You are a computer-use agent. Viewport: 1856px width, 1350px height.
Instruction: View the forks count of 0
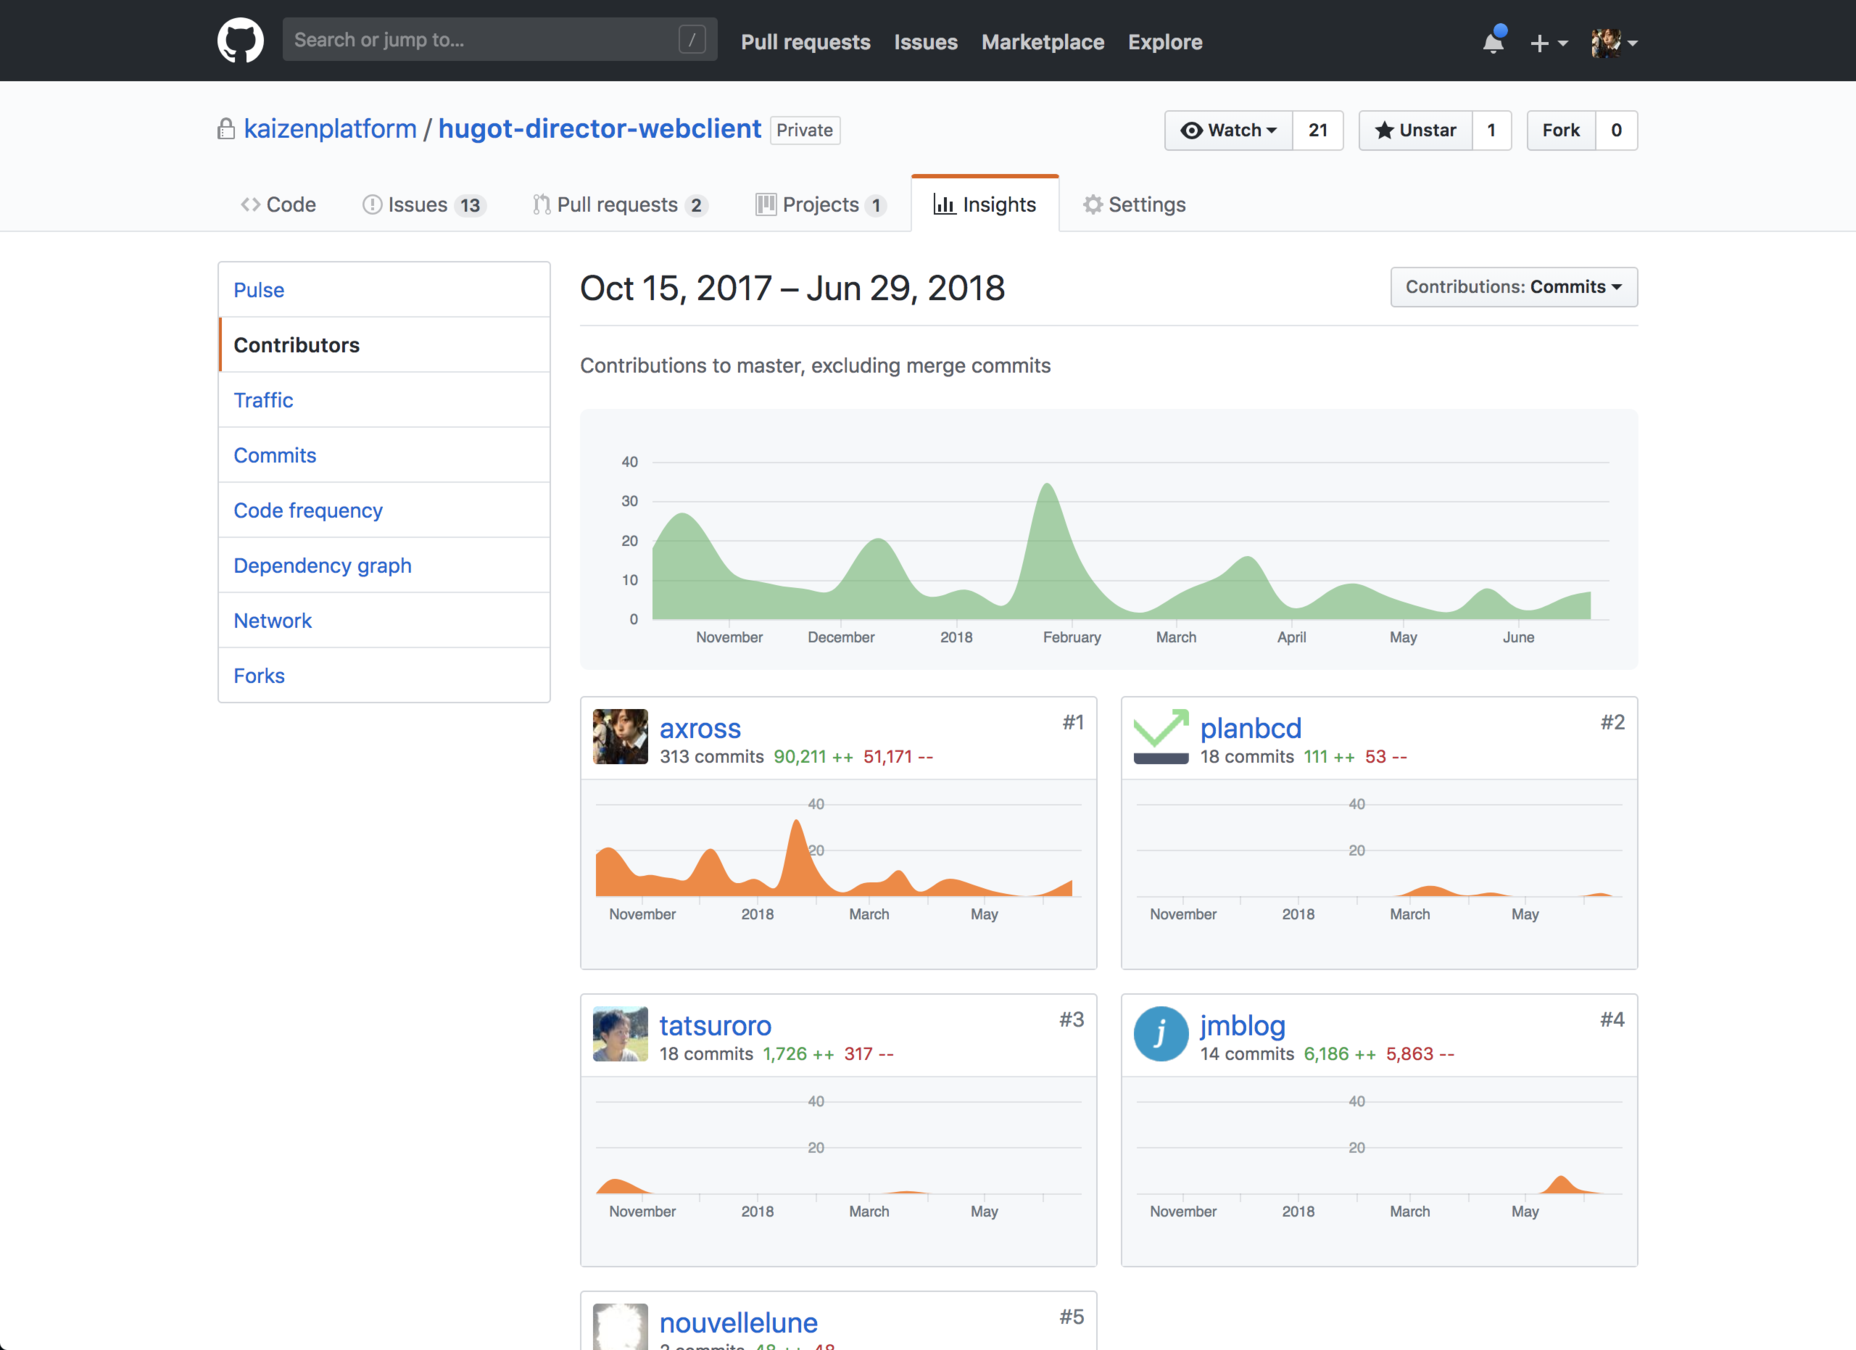click(x=1616, y=130)
